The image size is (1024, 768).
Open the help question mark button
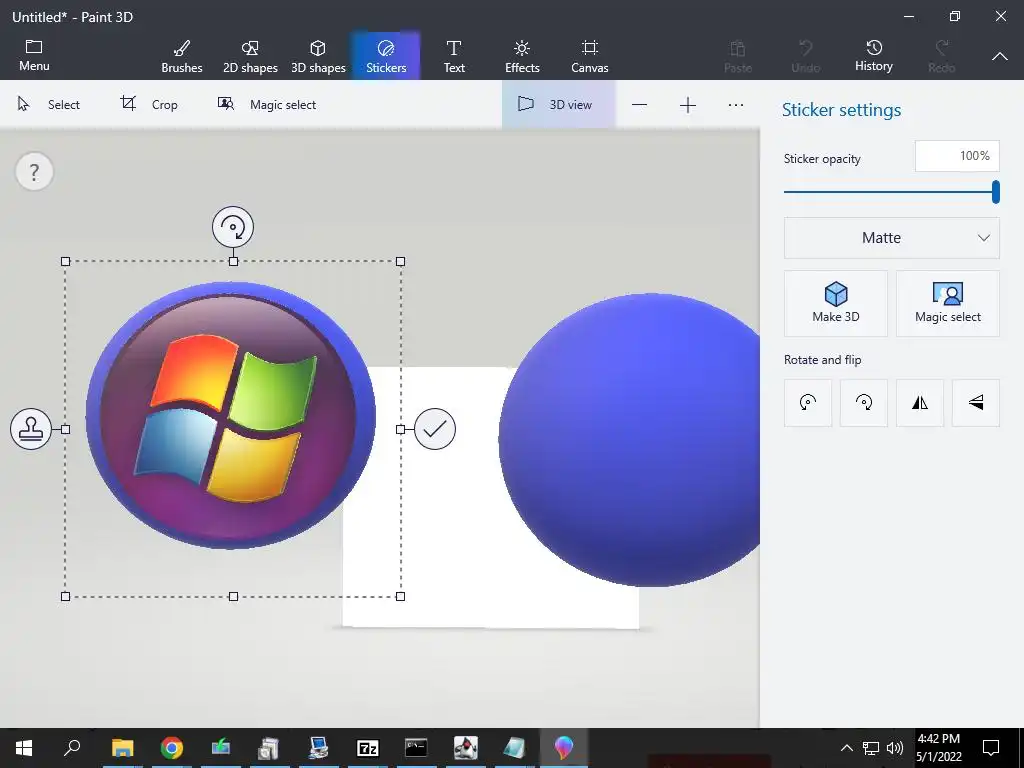click(34, 172)
